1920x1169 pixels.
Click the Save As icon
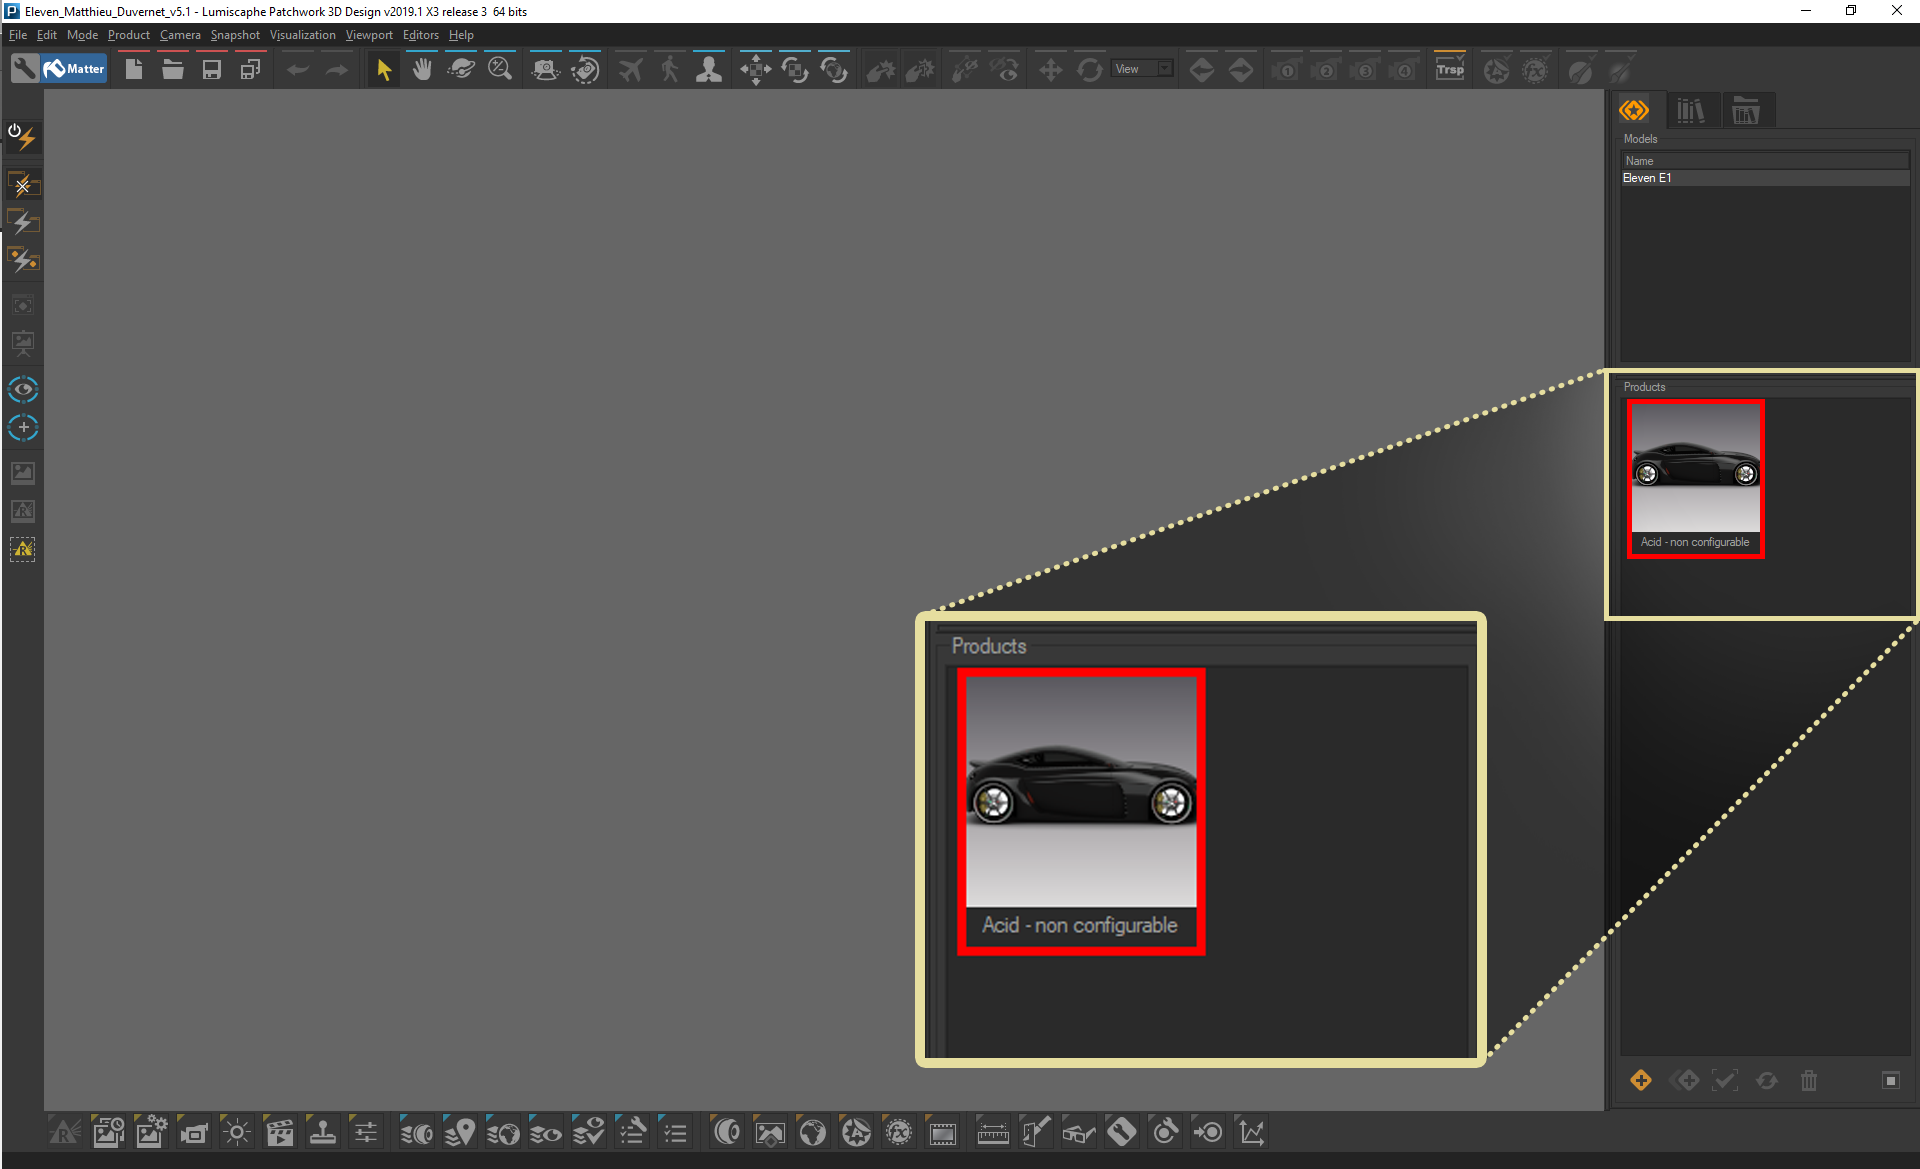point(250,69)
